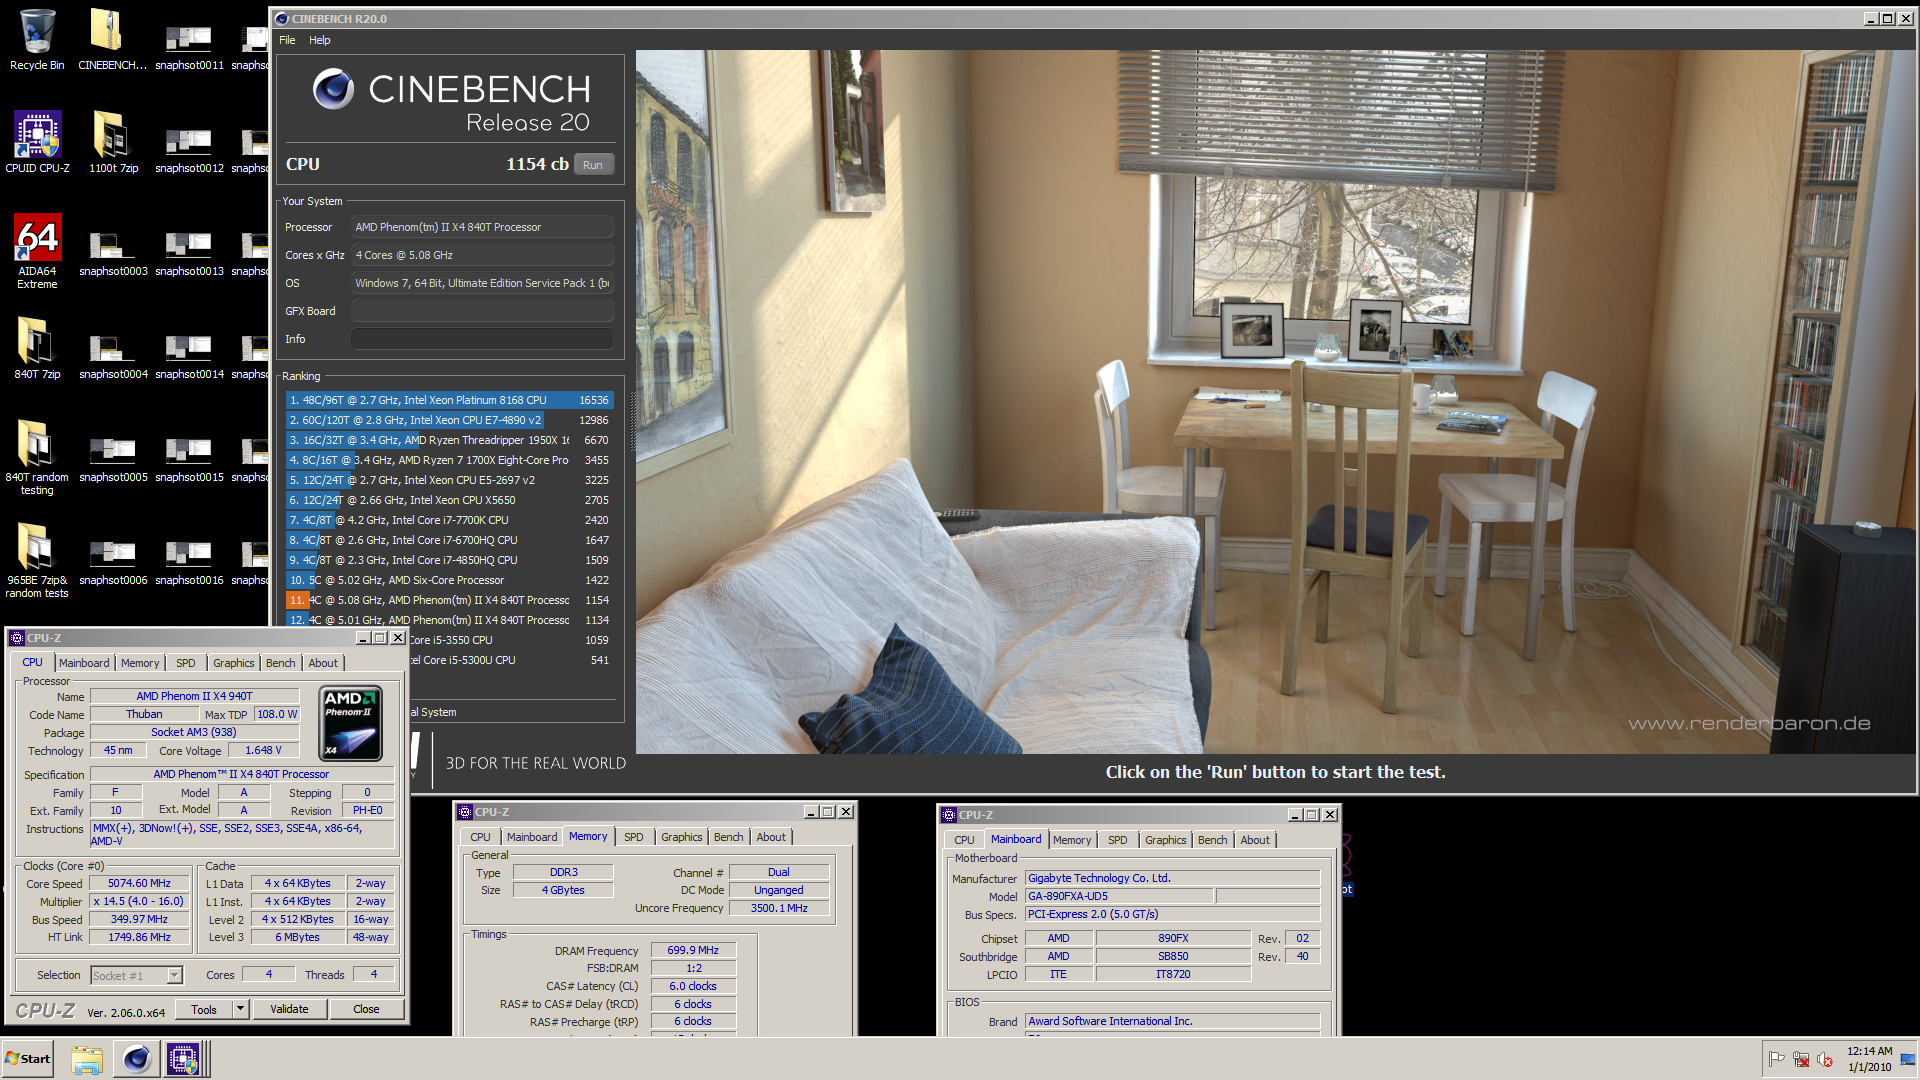
Task: Open snaphsot0003 image file
Action: (113, 251)
